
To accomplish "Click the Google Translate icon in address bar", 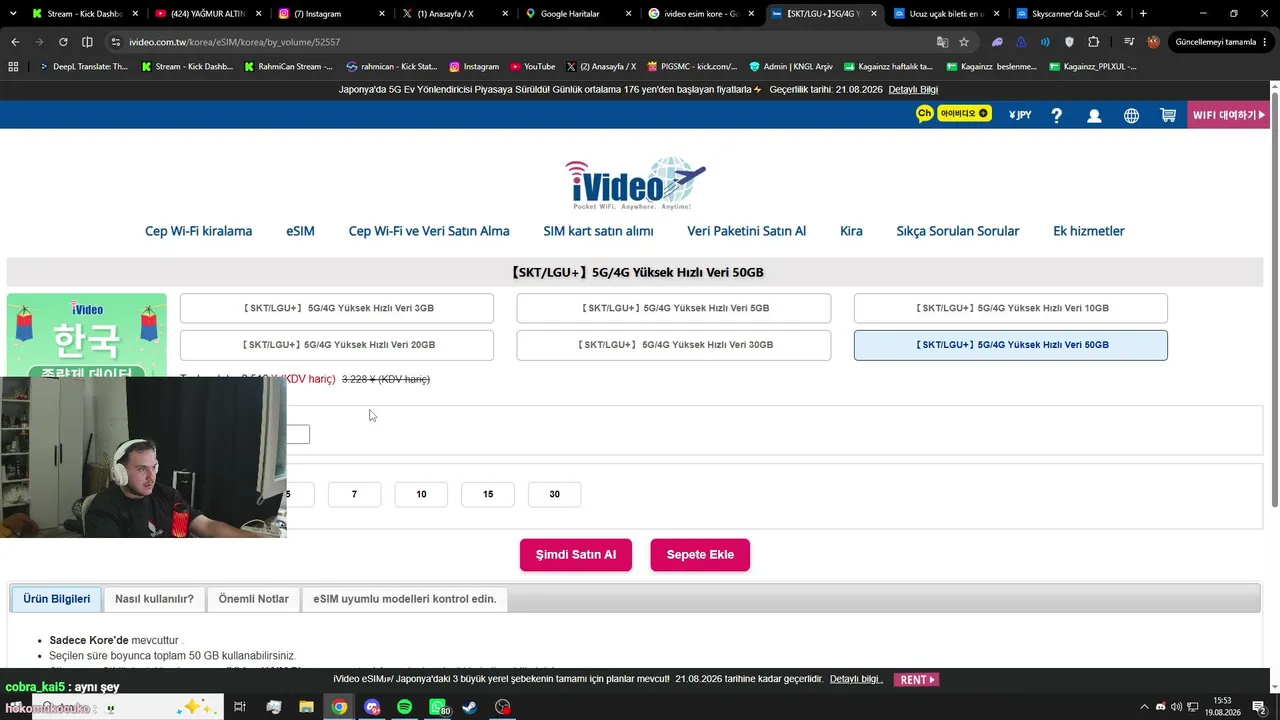I will coord(942,42).
